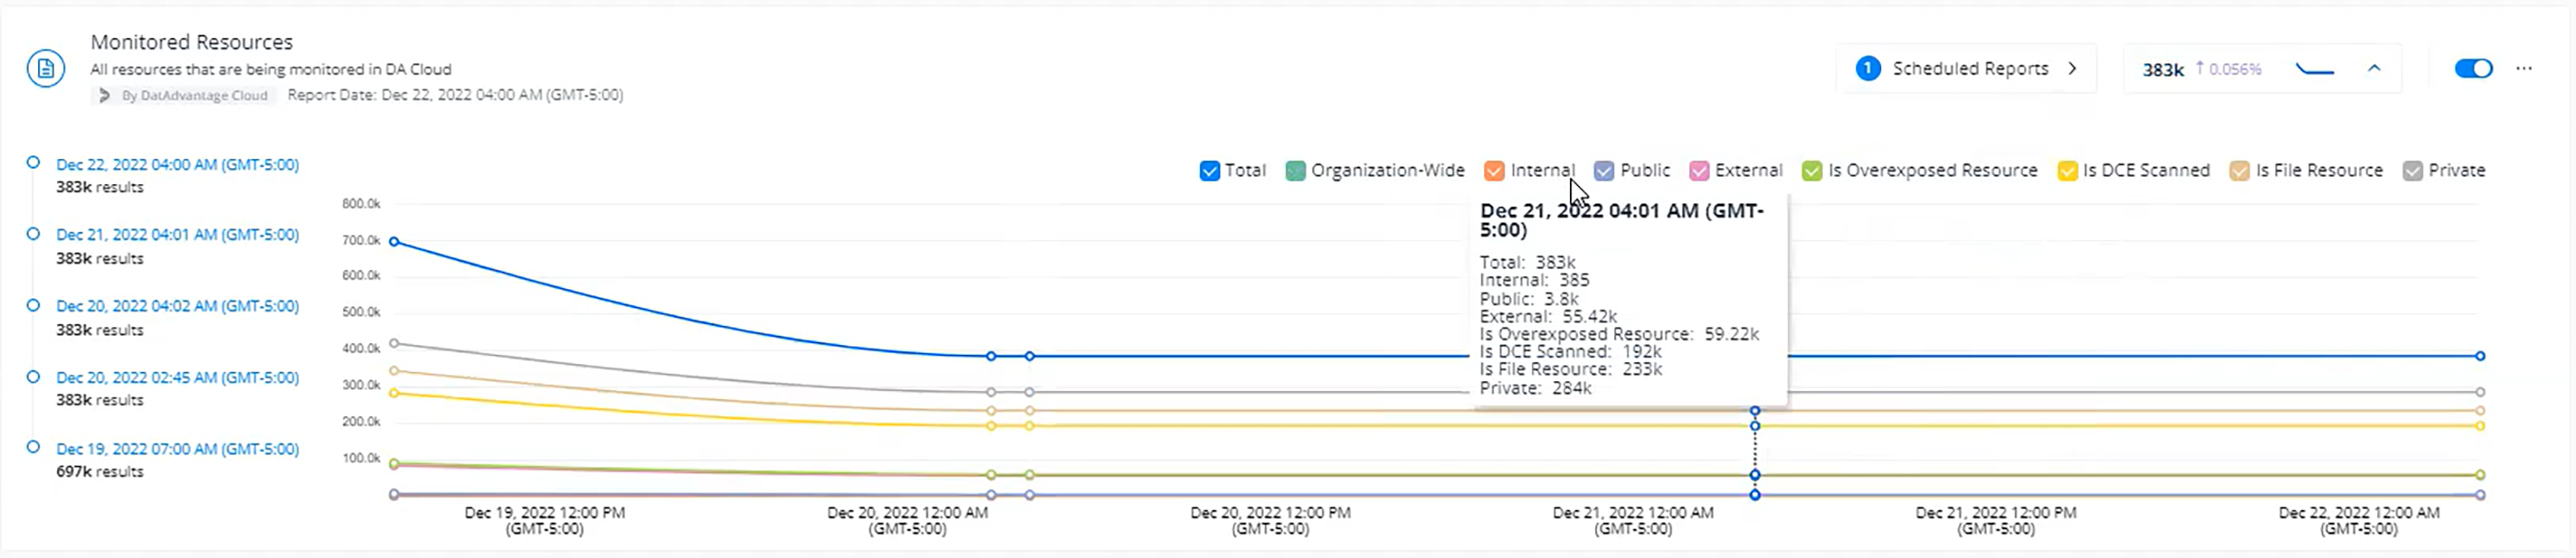Click the DatAdvantage Cloud arrow icon

(x=104, y=96)
